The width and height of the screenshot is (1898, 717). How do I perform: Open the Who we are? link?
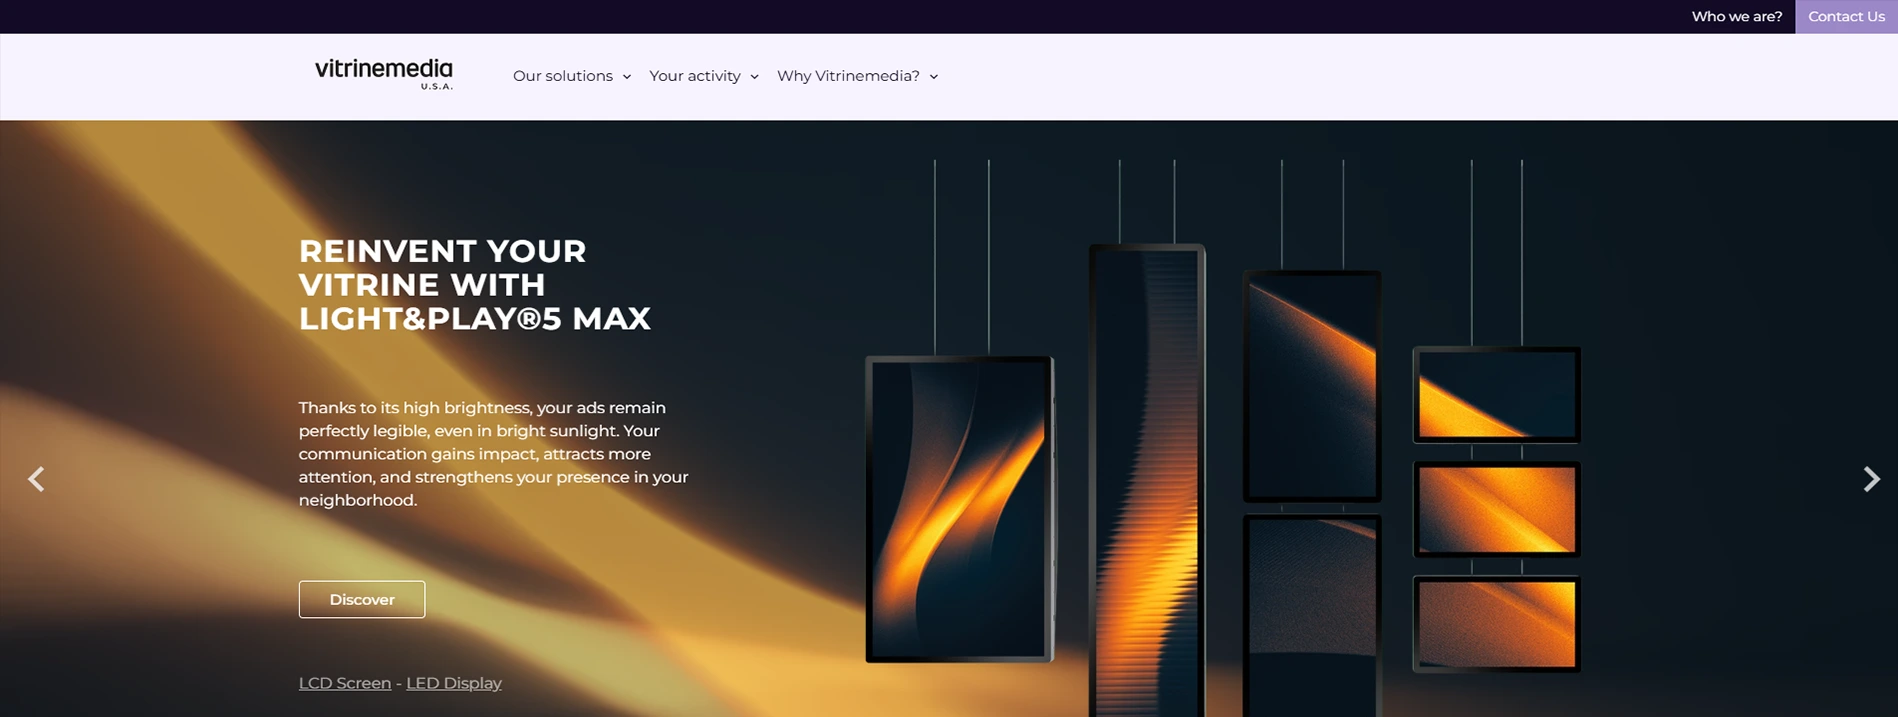click(x=1737, y=17)
